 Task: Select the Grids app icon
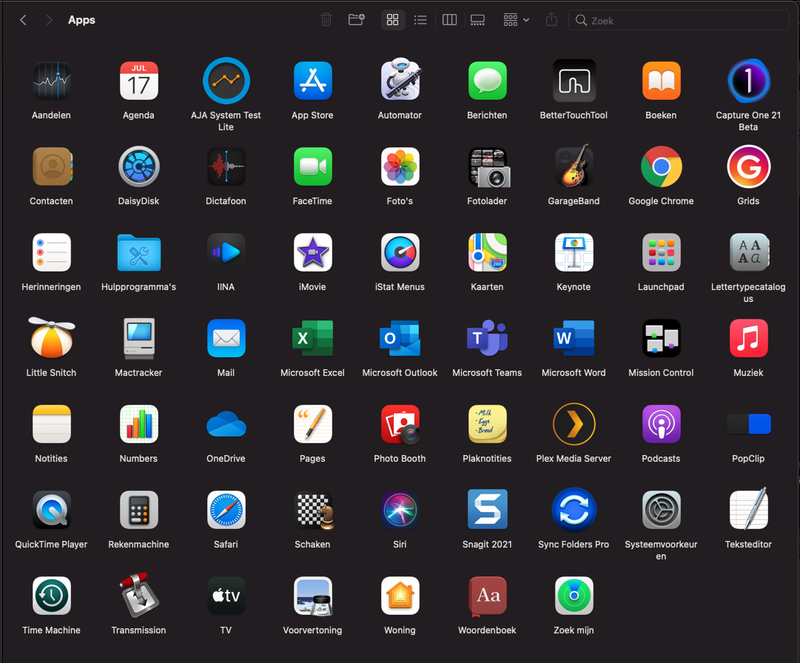click(x=748, y=167)
